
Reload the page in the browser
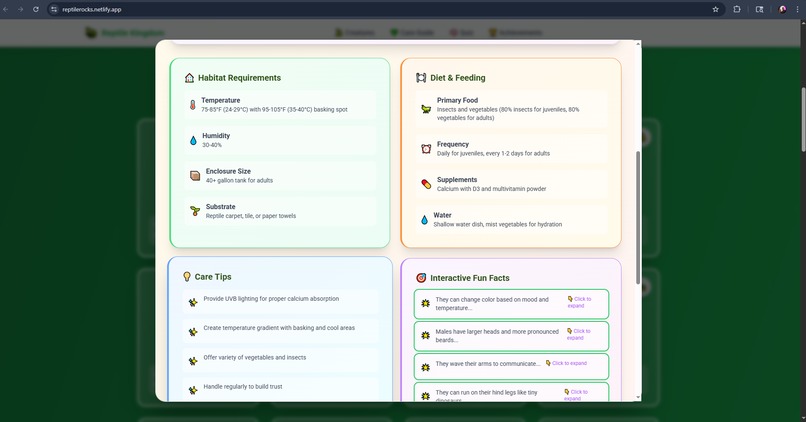[x=35, y=9]
